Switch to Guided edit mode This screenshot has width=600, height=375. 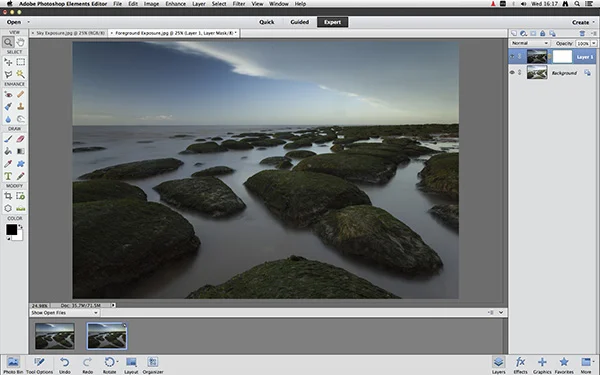coord(300,22)
